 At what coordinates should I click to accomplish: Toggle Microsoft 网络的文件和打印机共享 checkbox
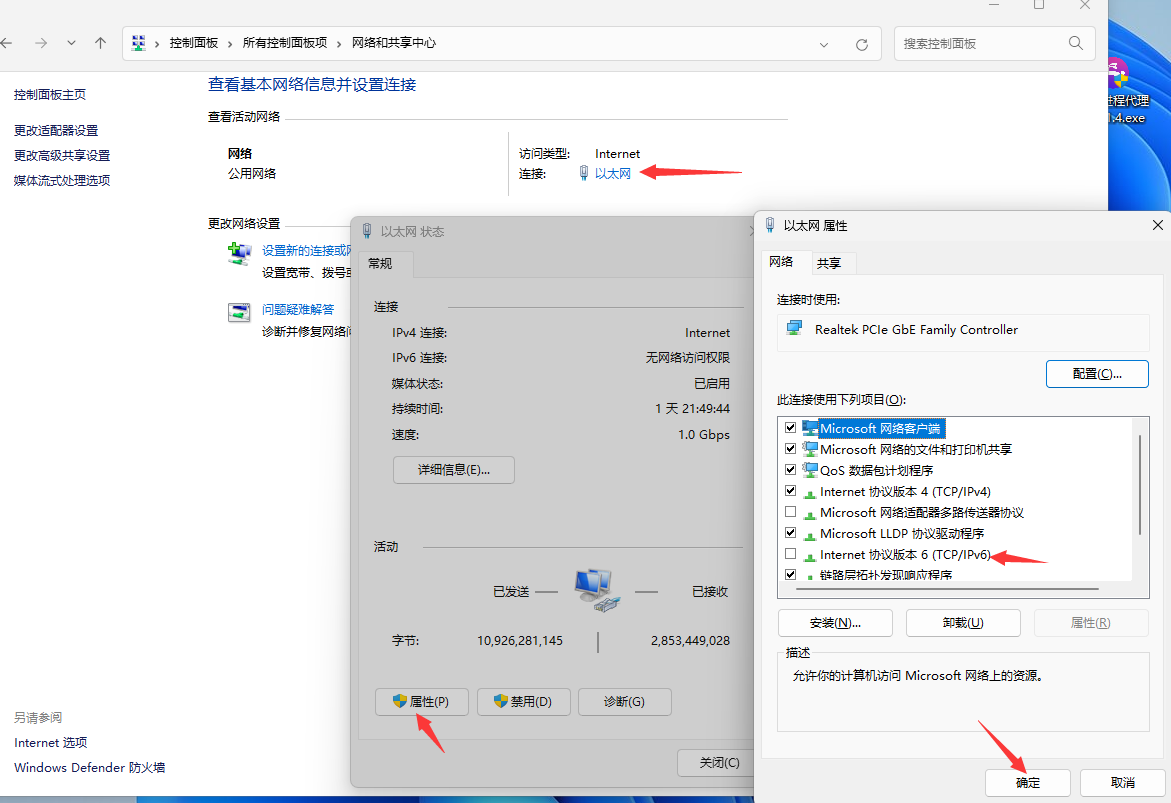[x=790, y=449]
